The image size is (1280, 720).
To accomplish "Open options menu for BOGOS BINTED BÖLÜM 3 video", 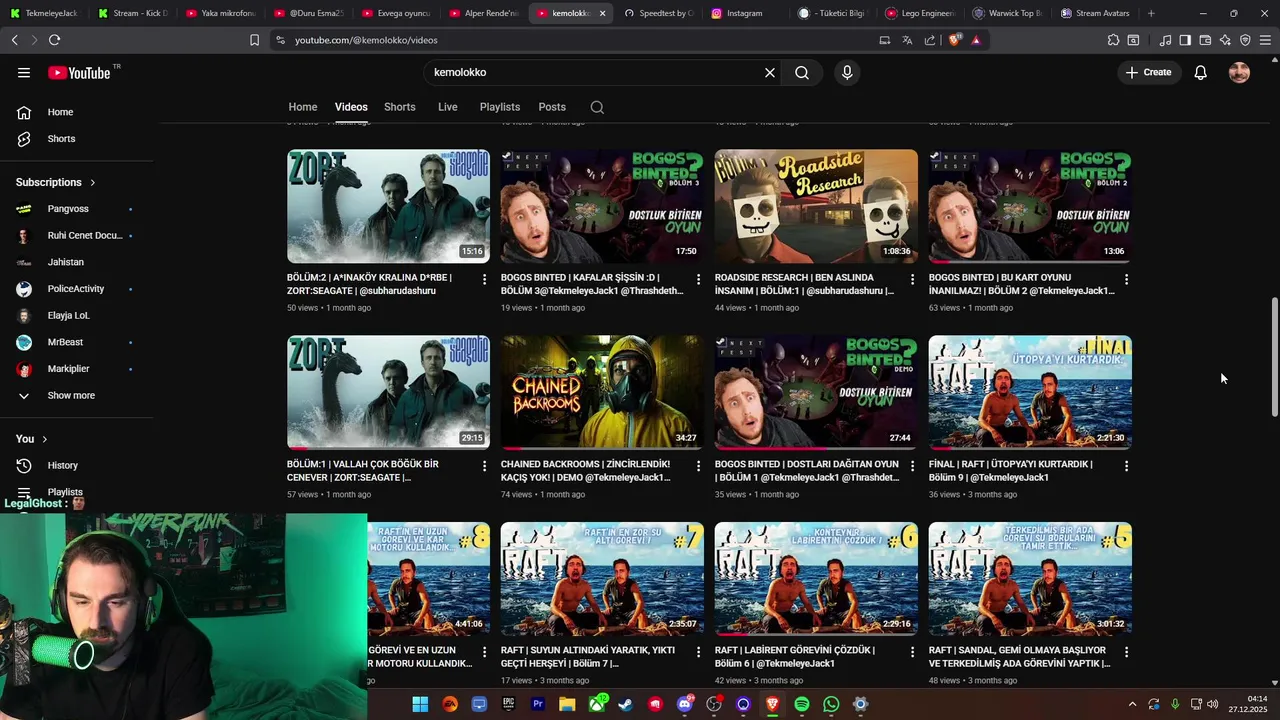I will click(698, 279).
